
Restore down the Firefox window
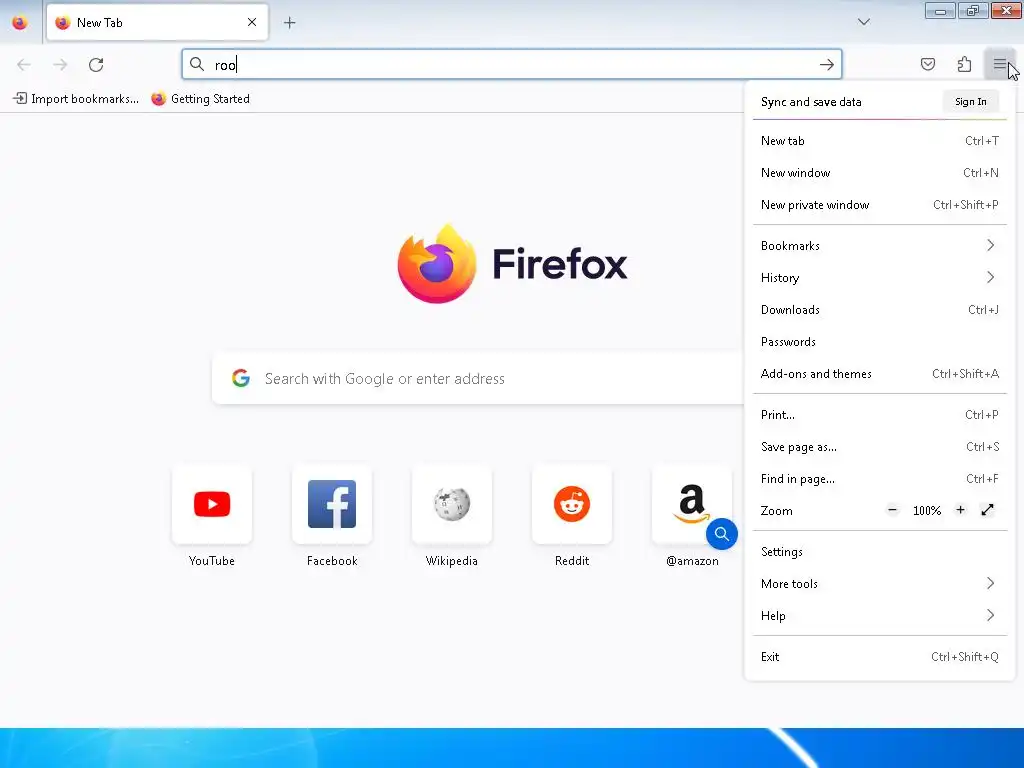tap(973, 11)
